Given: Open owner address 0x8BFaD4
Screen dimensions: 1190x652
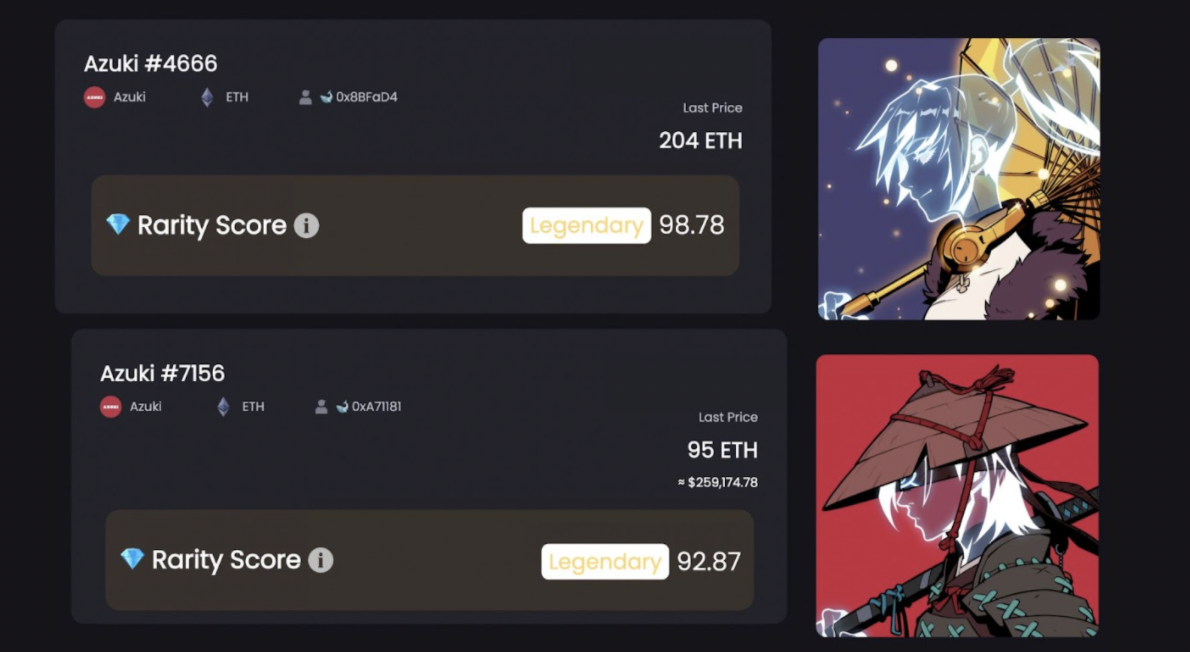Looking at the screenshot, I should tap(367, 97).
